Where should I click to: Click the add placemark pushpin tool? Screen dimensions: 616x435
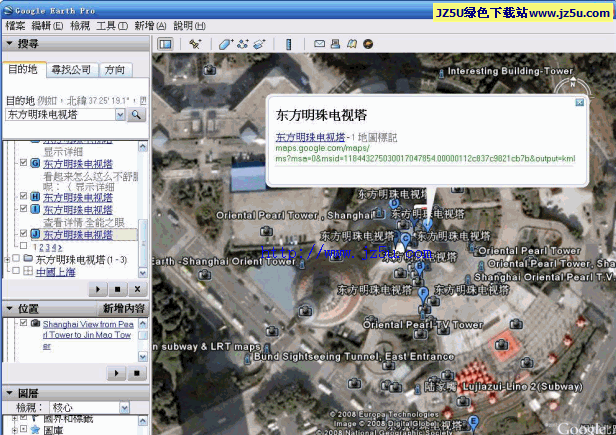pos(195,44)
